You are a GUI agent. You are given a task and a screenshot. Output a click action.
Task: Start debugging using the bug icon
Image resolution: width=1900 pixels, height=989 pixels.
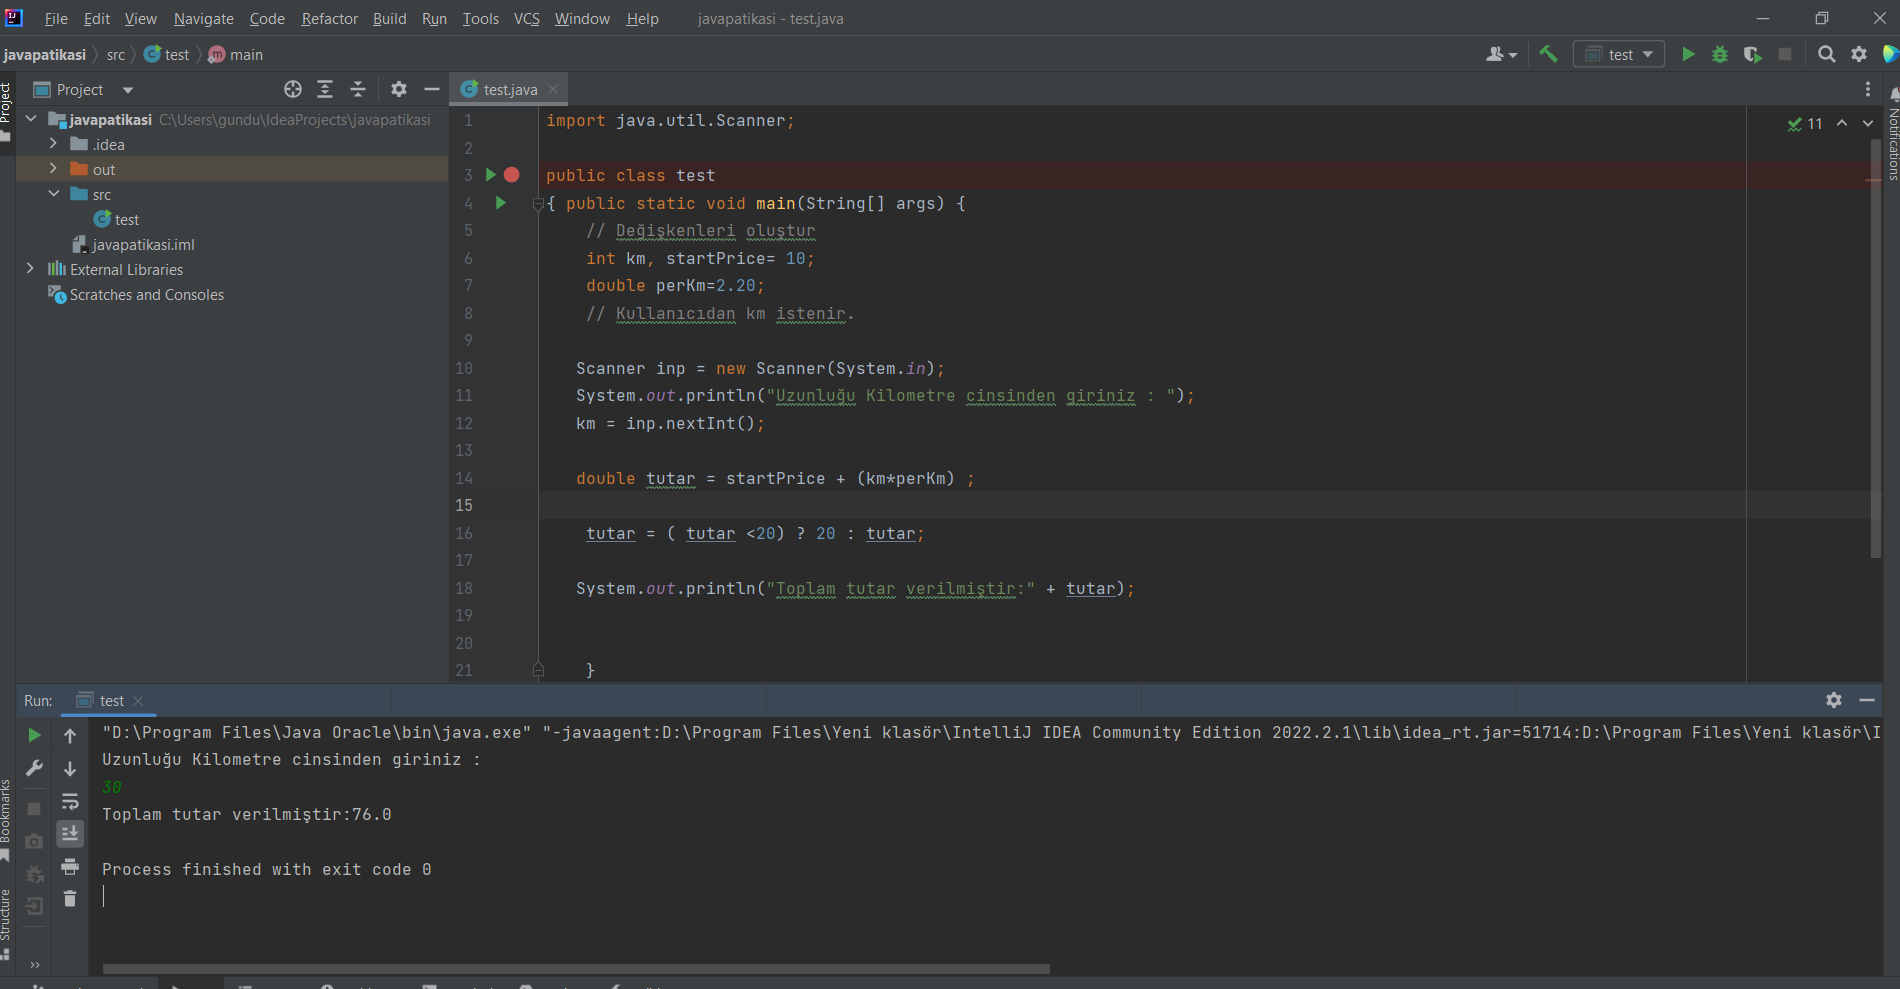click(1720, 54)
